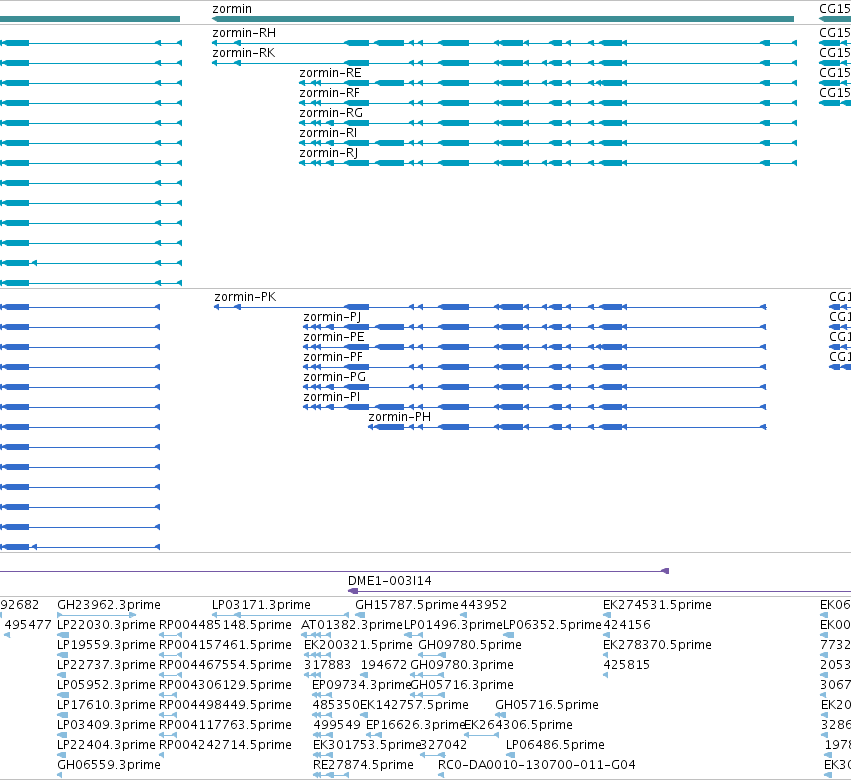Click the EP09734.3prime EST label
Screen dimensions: 851x780
(361, 685)
